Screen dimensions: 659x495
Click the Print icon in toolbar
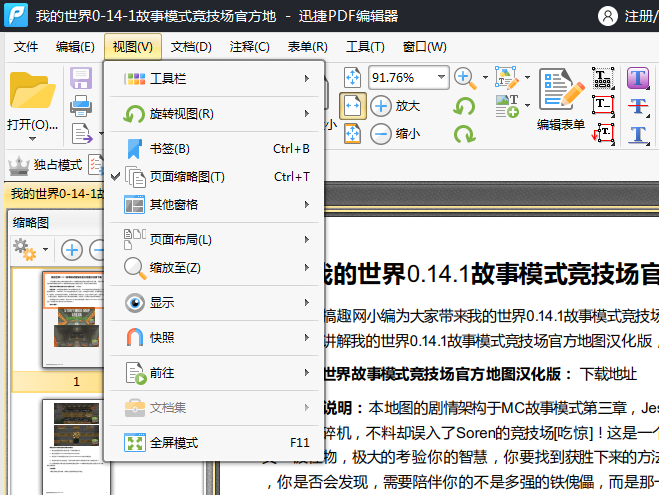click(x=81, y=106)
